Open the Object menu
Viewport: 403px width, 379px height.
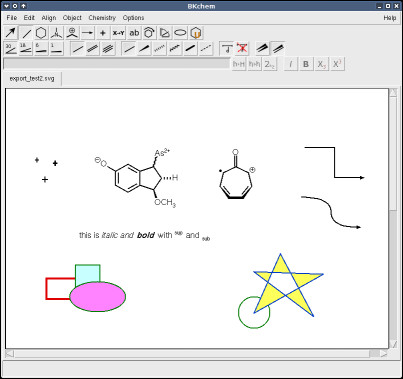click(x=72, y=18)
